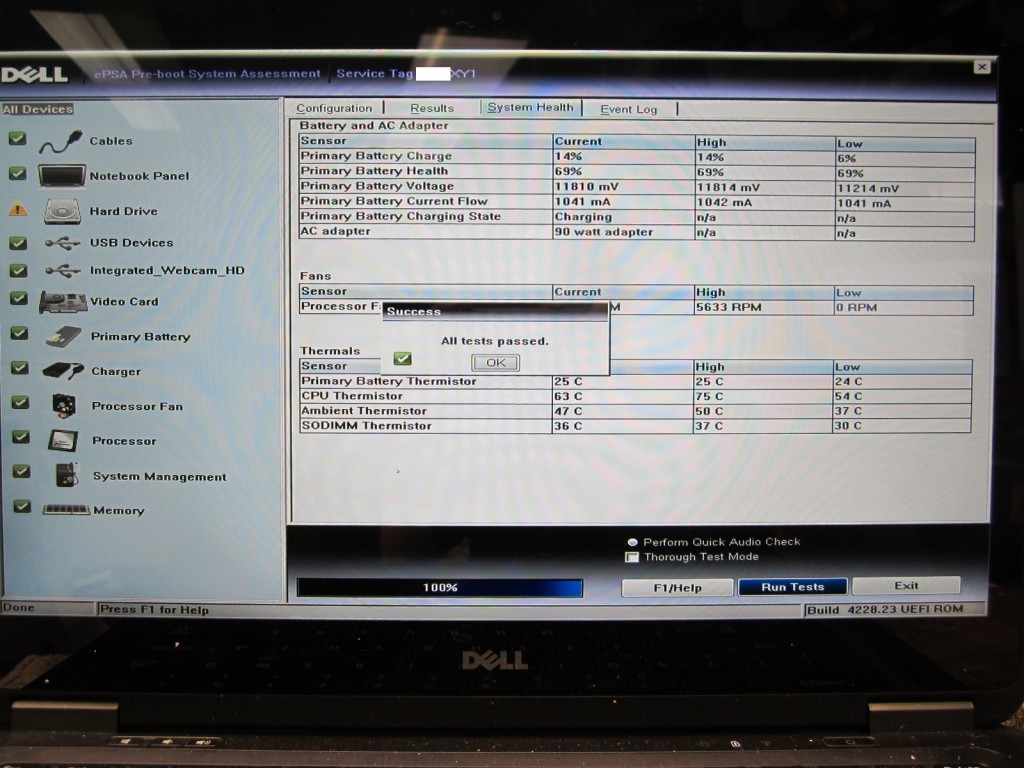Screen dimensions: 1024x768
Task: Click the SODIMM Thermistor row
Action: click(635, 426)
